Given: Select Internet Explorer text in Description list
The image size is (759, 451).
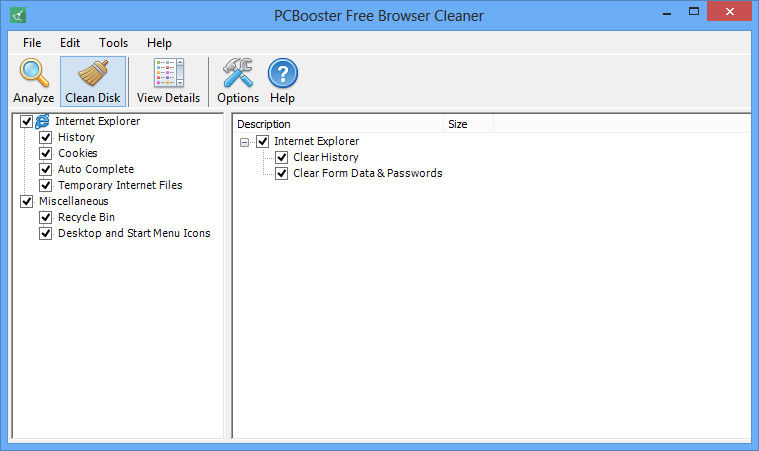Looking at the screenshot, I should [317, 141].
